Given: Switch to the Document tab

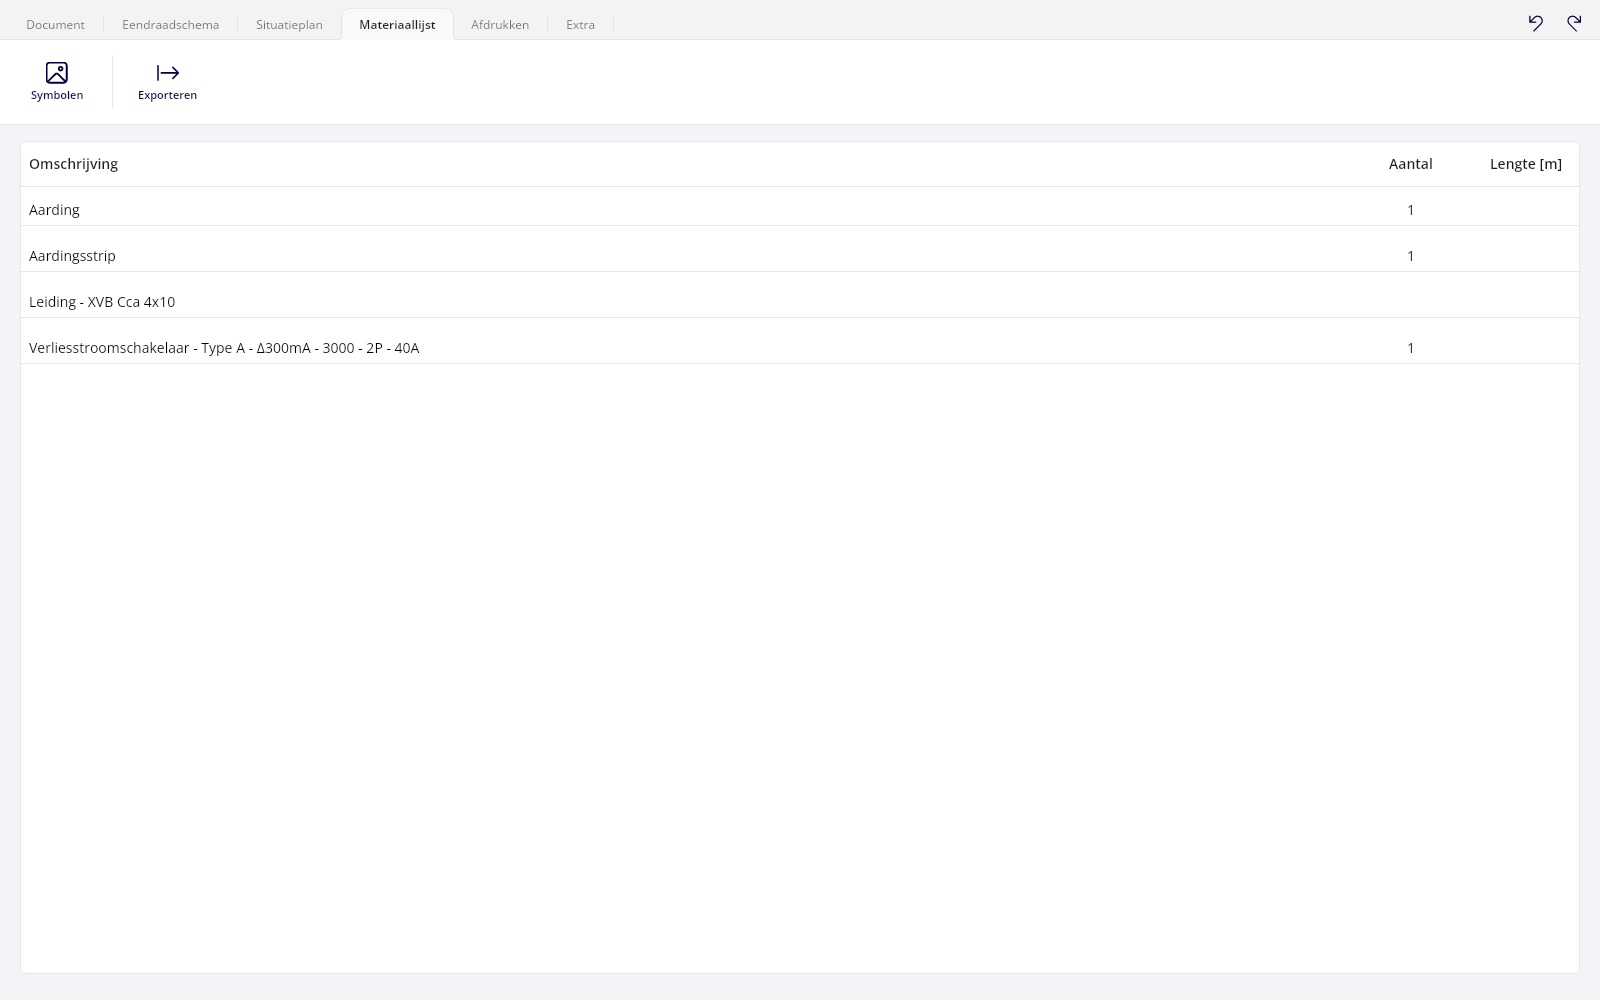Looking at the screenshot, I should tap(56, 25).
